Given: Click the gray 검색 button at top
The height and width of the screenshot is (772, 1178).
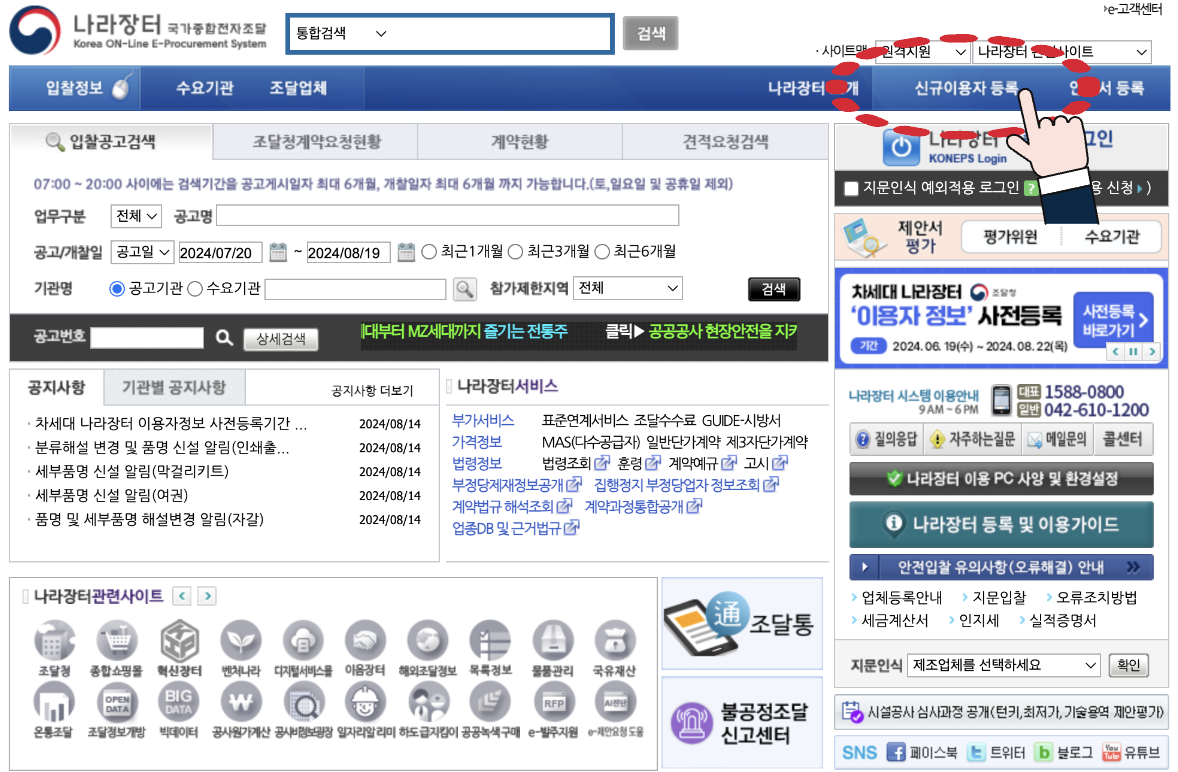Looking at the screenshot, I should point(651,33).
